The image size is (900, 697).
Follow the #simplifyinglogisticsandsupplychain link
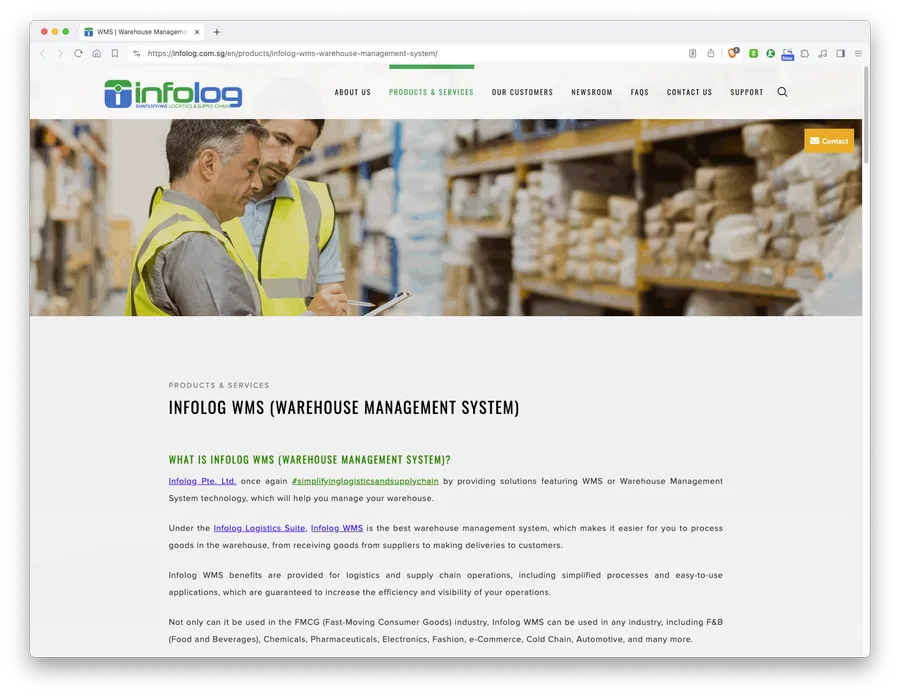click(365, 481)
